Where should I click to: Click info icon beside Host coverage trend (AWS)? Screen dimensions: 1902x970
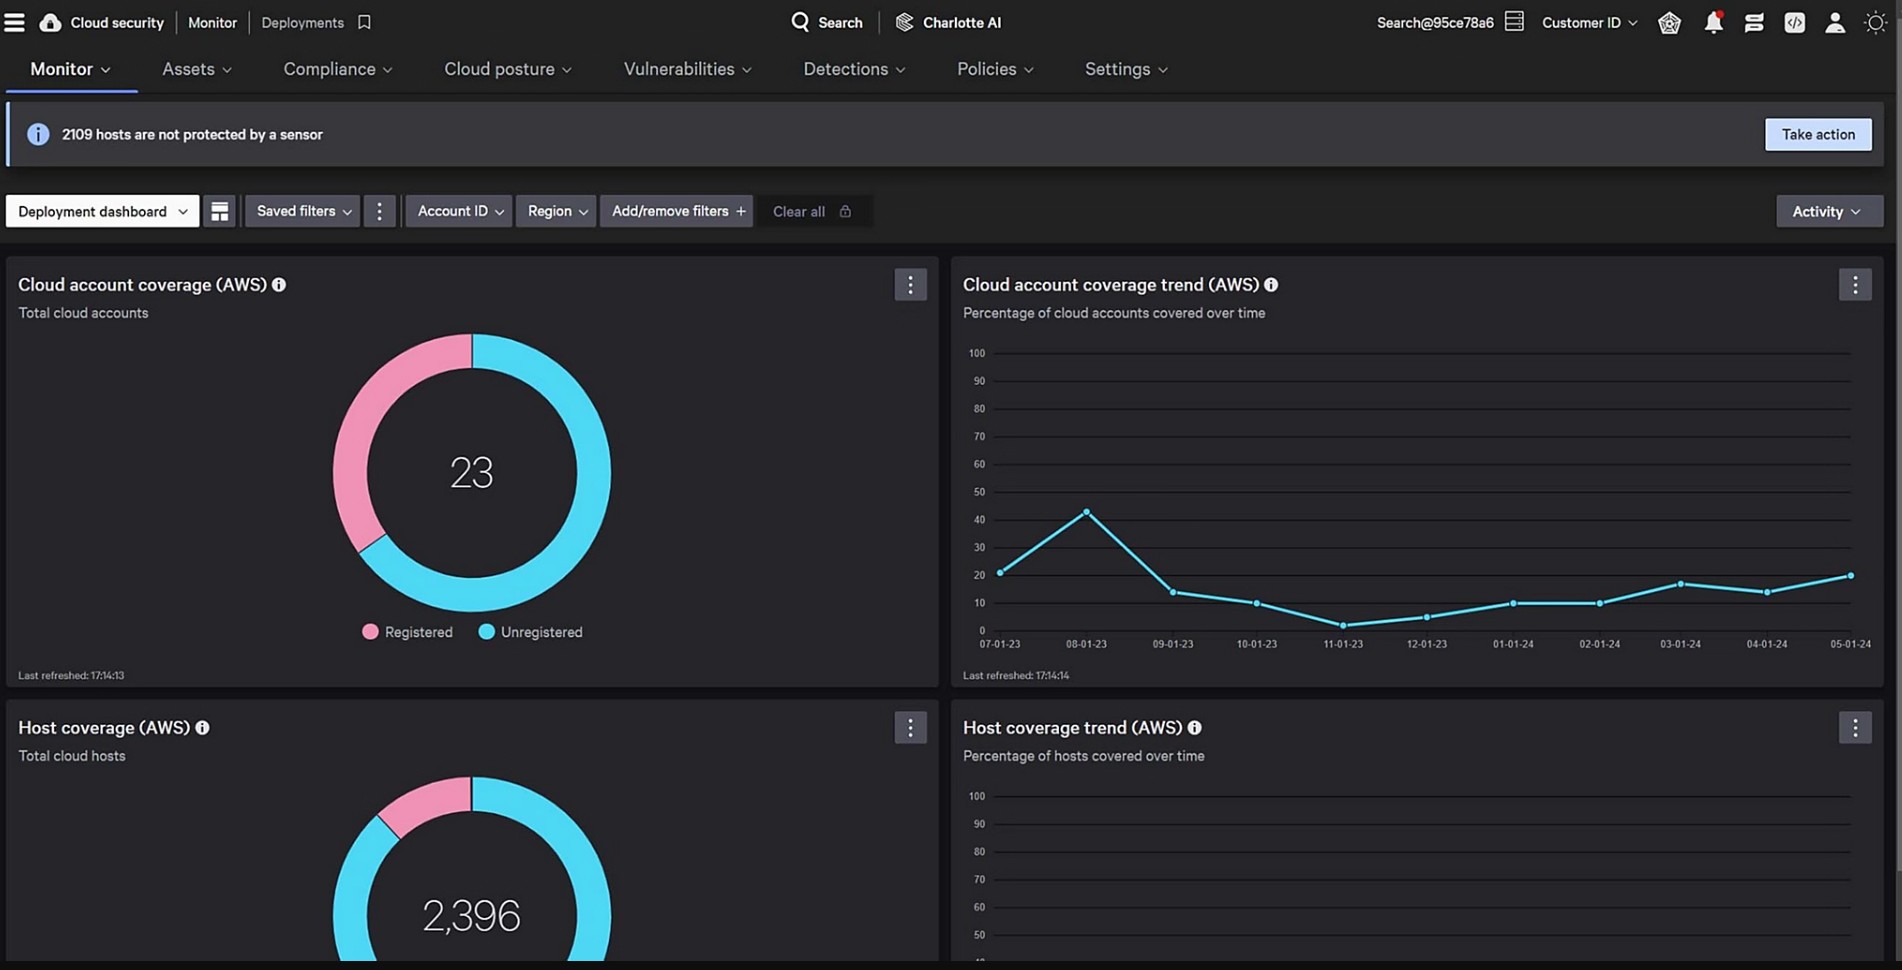pos(1194,728)
